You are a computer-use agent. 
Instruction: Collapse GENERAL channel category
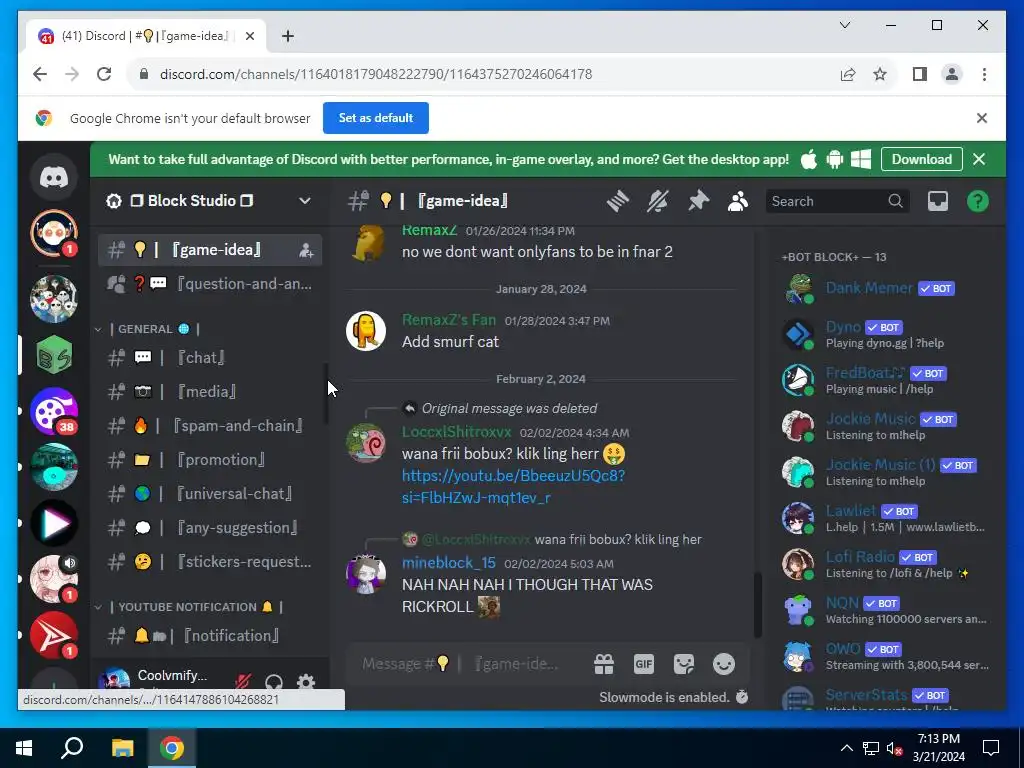click(x=98, y=329)
